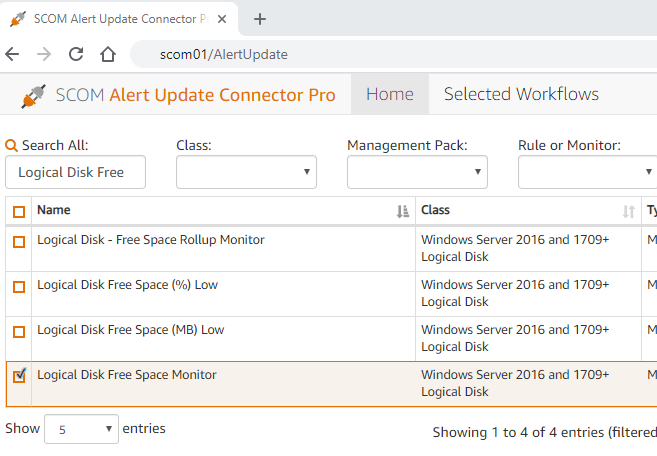The width and height of the screenshot is (657, 456).
Task: Select the SCOM Alert Update Connector browser tab
Action: pos(119,19)
